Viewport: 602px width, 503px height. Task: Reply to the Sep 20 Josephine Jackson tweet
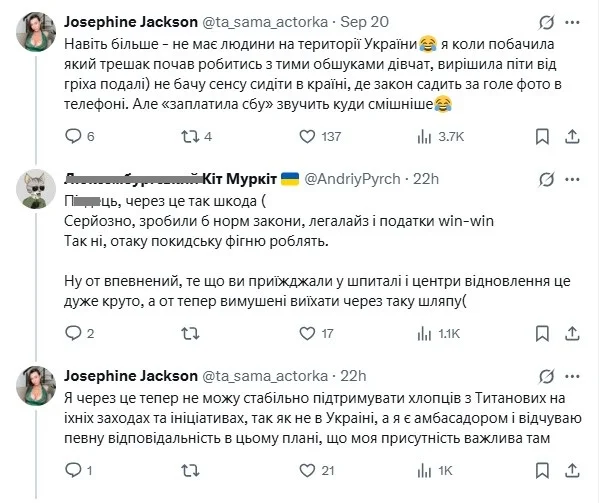70,136
